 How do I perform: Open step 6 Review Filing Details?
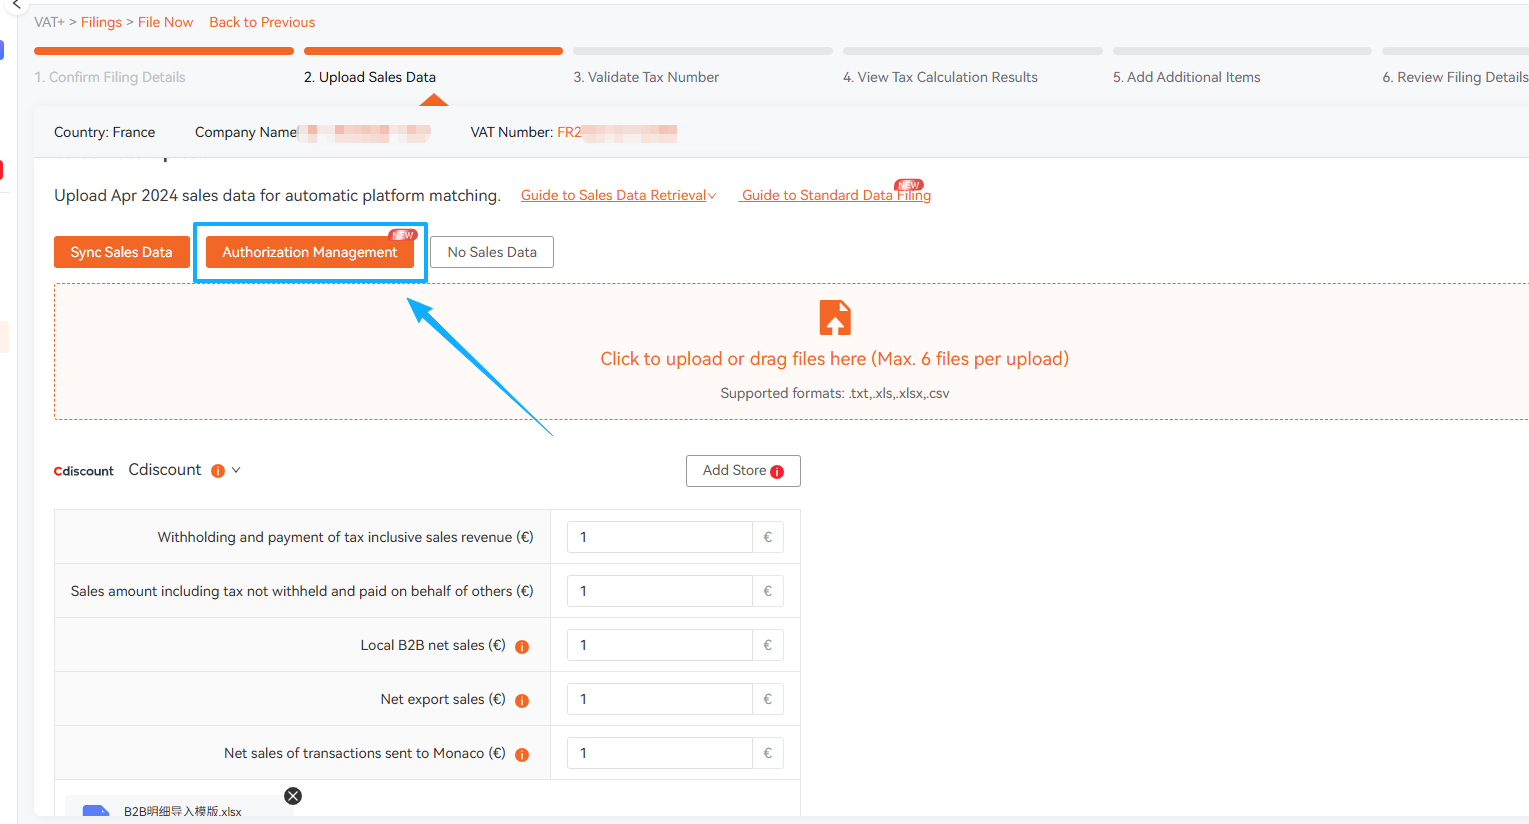tap(1455, 77)
